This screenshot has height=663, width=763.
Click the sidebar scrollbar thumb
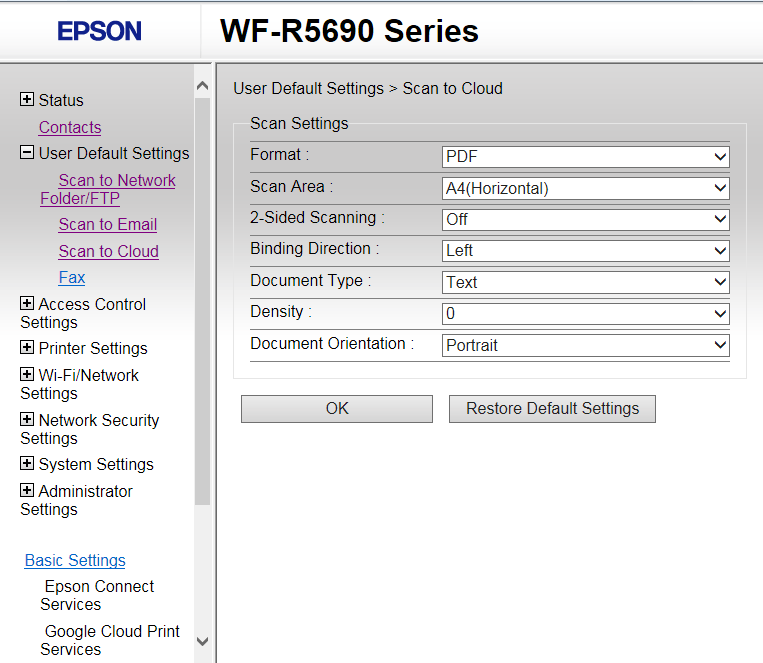point(202,302)
